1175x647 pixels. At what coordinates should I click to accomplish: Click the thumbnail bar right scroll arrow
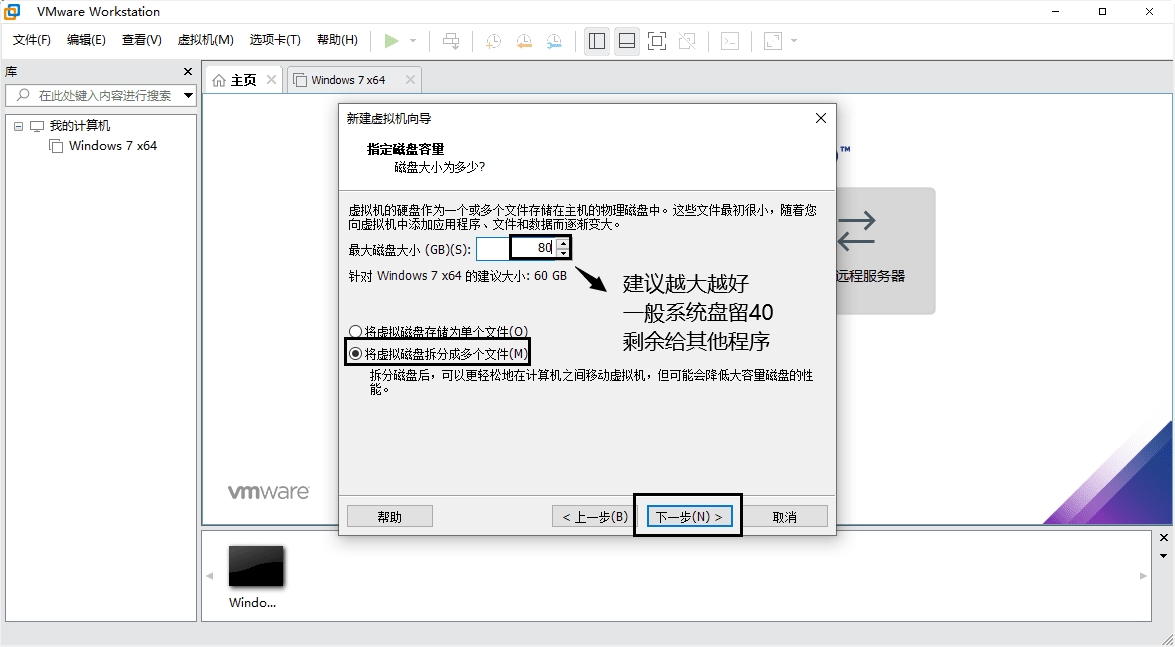click(x=1144, y=576)
